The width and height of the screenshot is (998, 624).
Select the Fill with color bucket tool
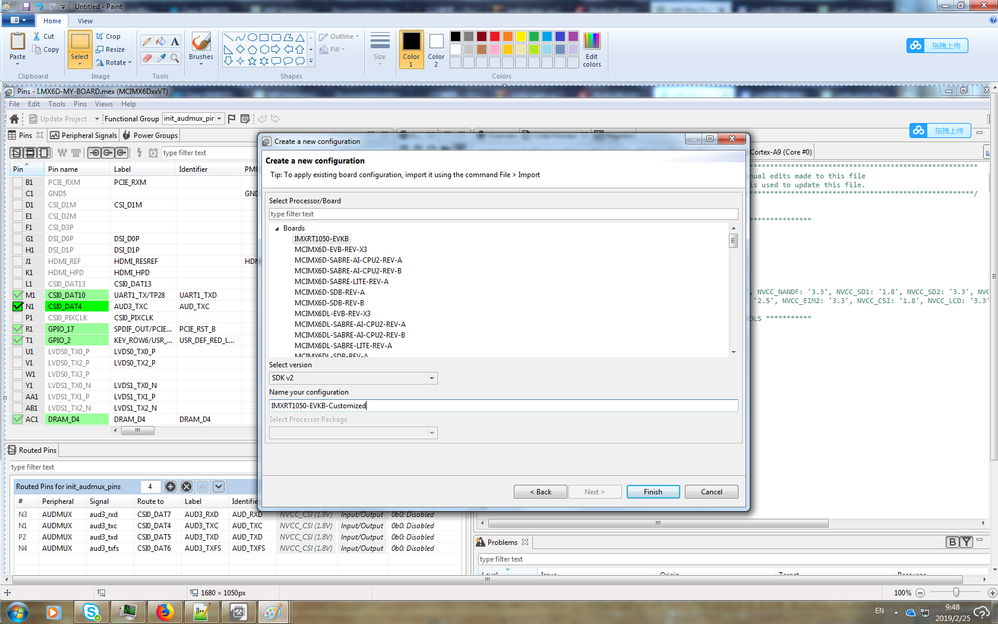[x=160, y=41]
